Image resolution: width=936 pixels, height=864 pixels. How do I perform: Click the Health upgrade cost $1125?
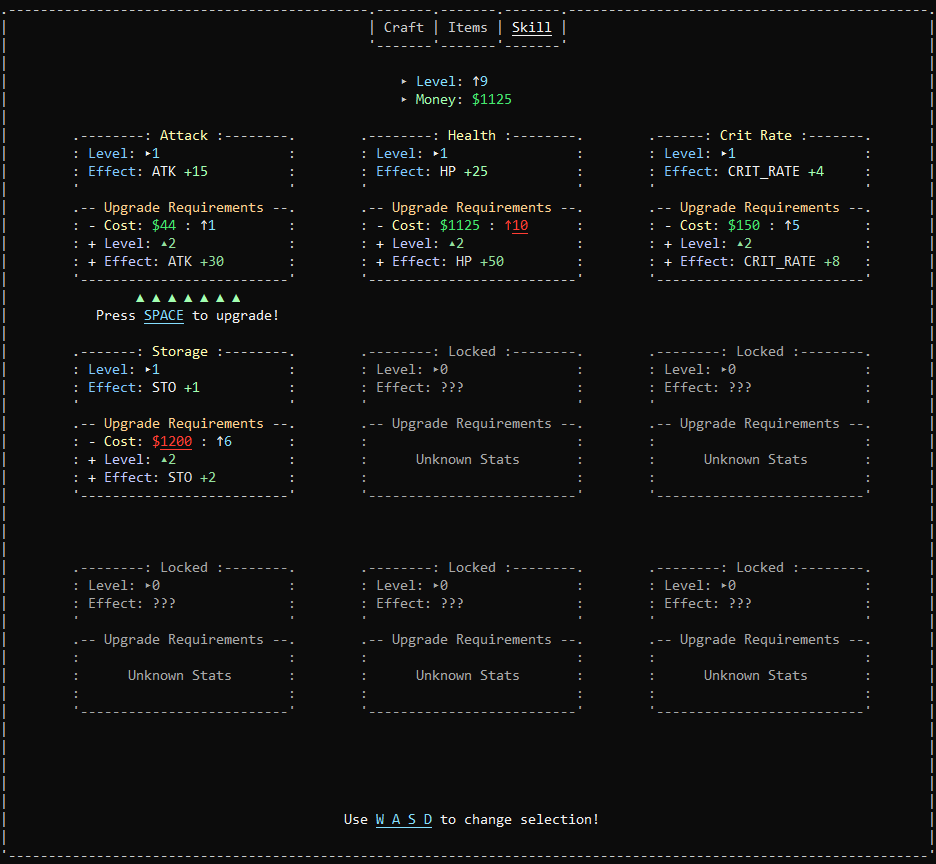click(460, 226)
